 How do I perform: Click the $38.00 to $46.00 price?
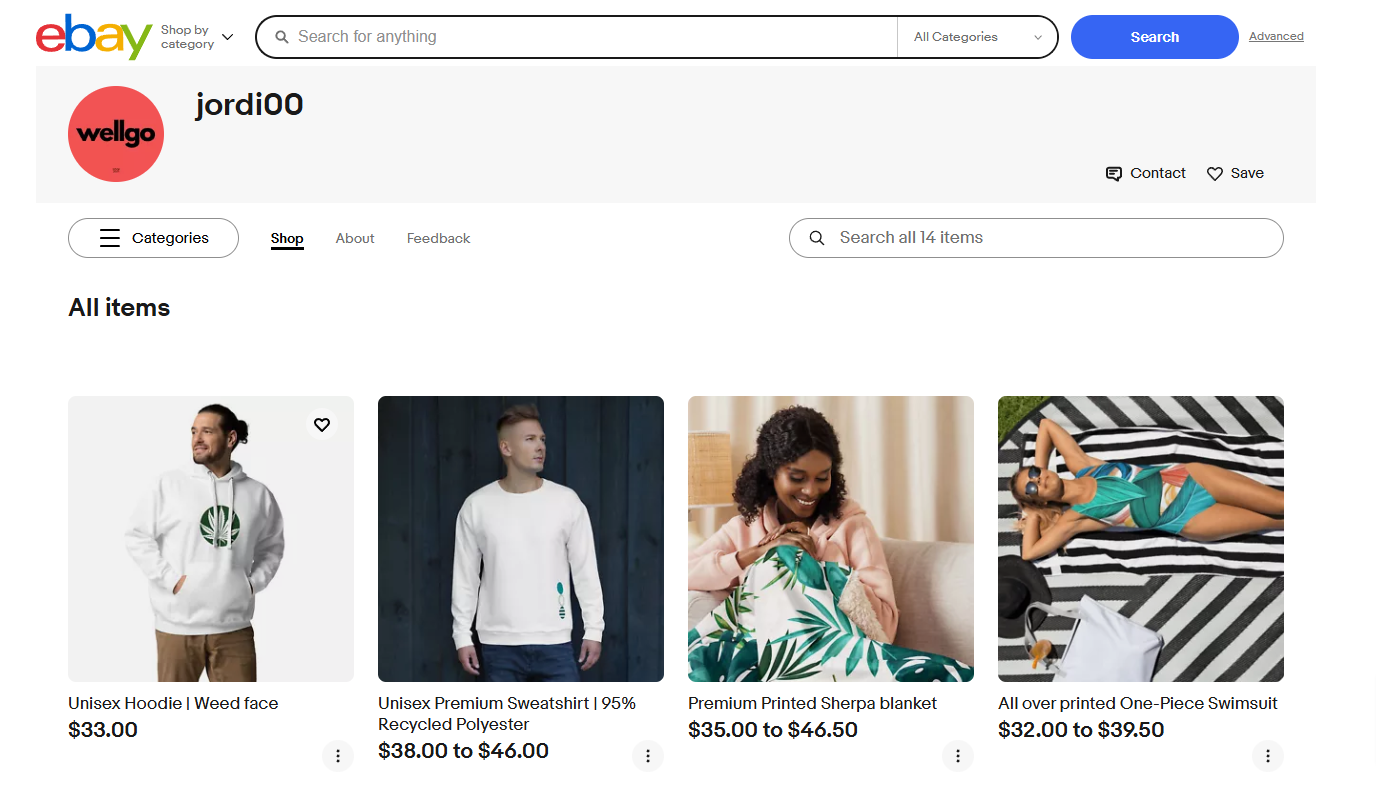point(464,751)
